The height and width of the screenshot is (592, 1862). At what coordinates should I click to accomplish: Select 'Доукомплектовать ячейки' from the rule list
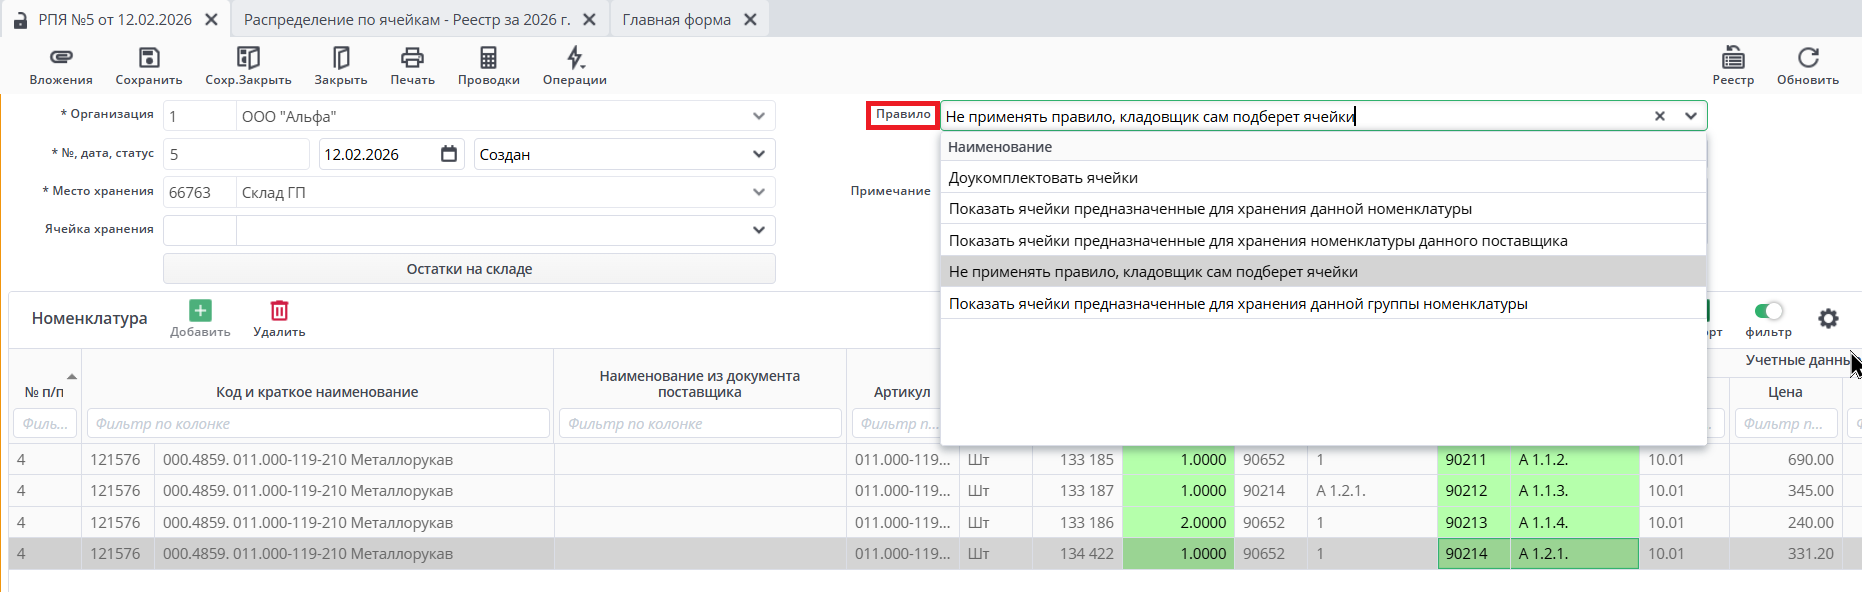coord(1043,178)
